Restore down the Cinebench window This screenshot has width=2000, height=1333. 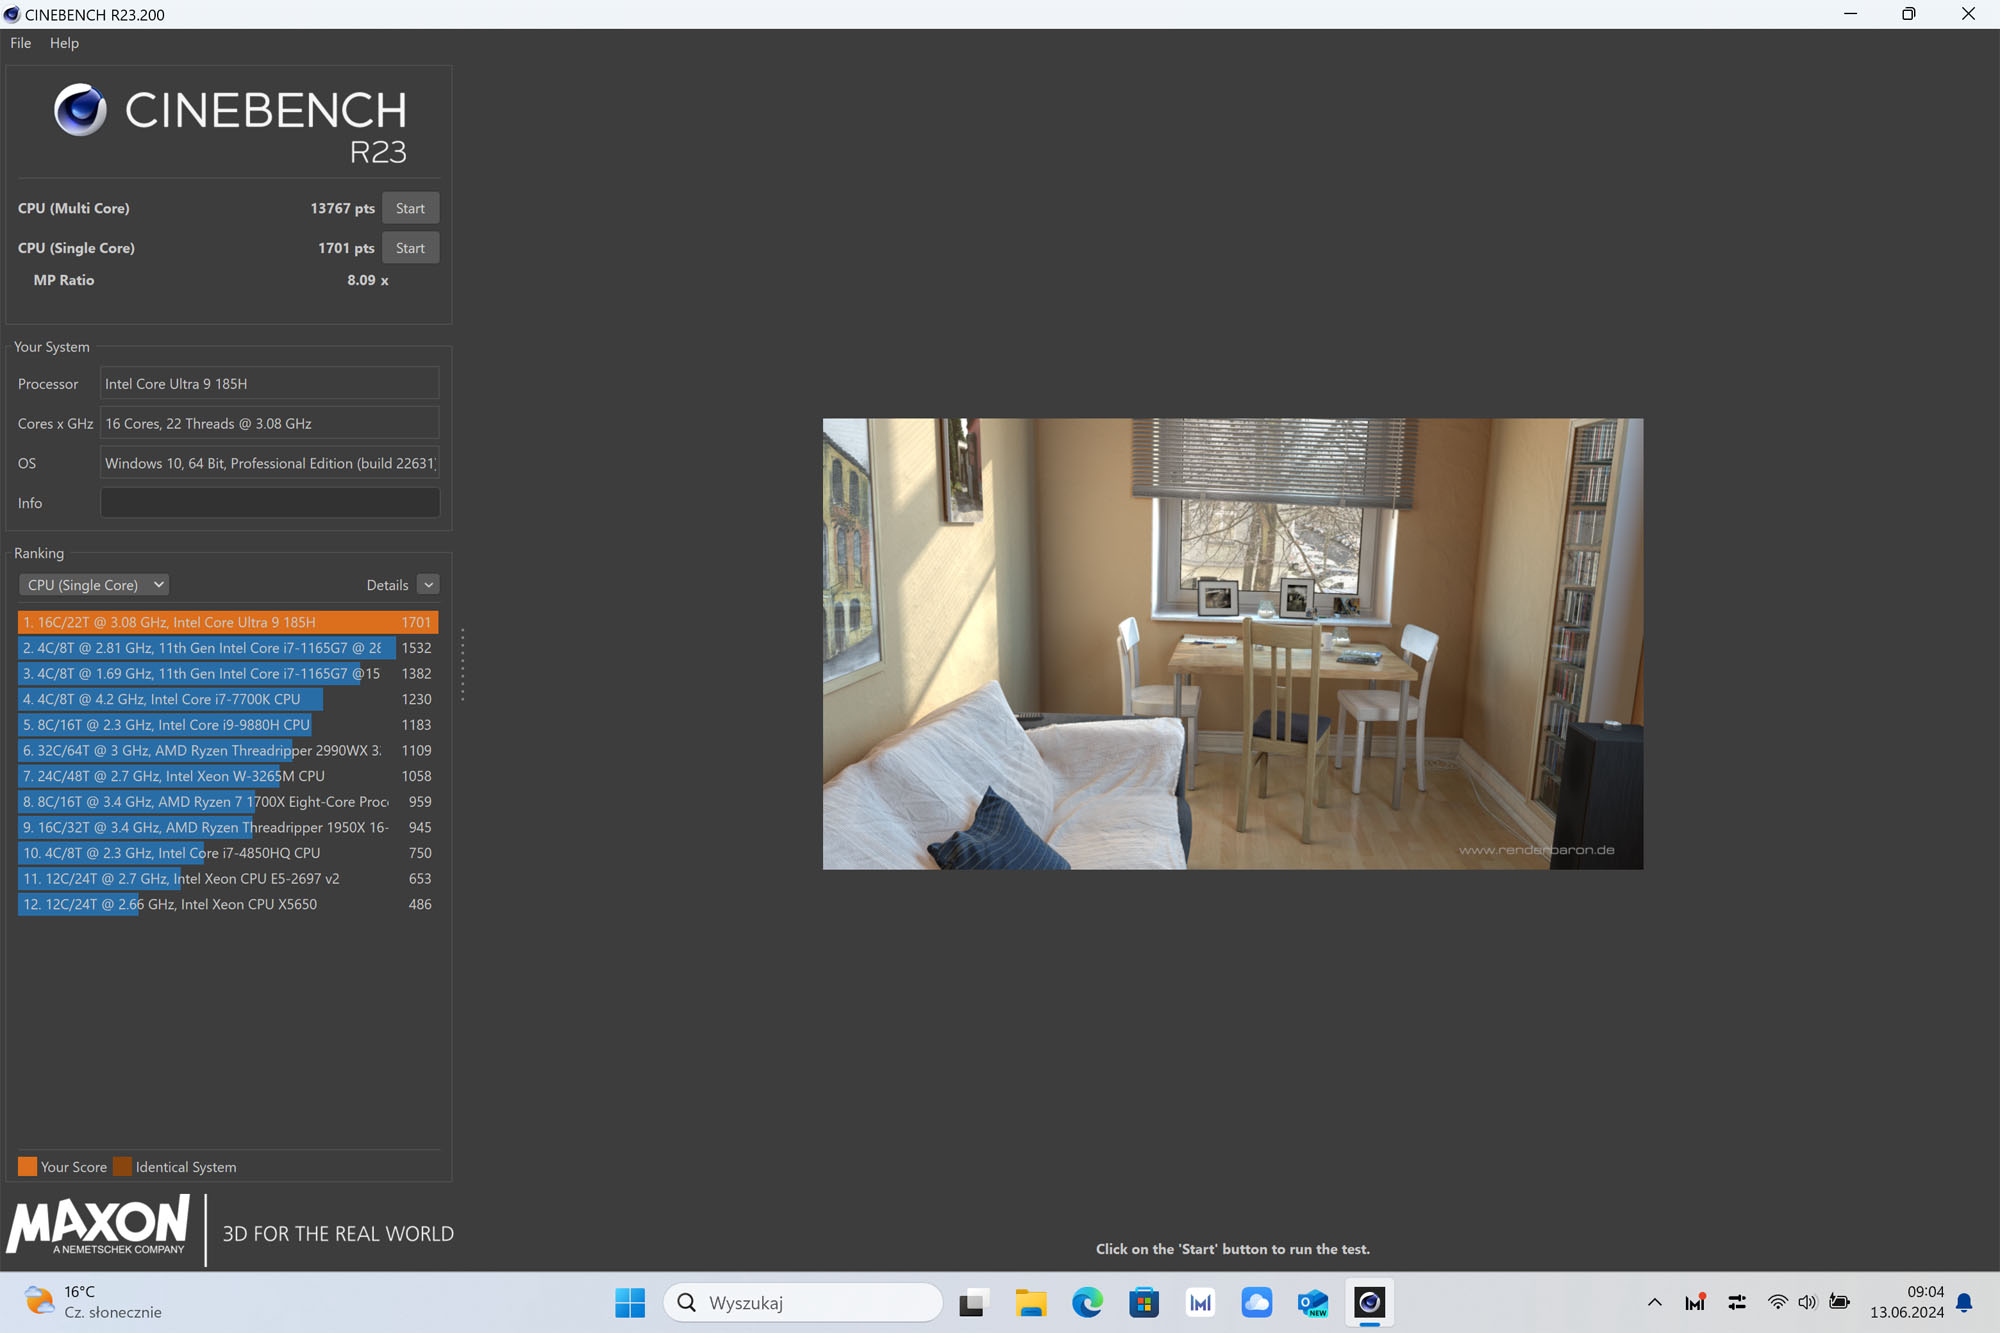point(1908,14)
